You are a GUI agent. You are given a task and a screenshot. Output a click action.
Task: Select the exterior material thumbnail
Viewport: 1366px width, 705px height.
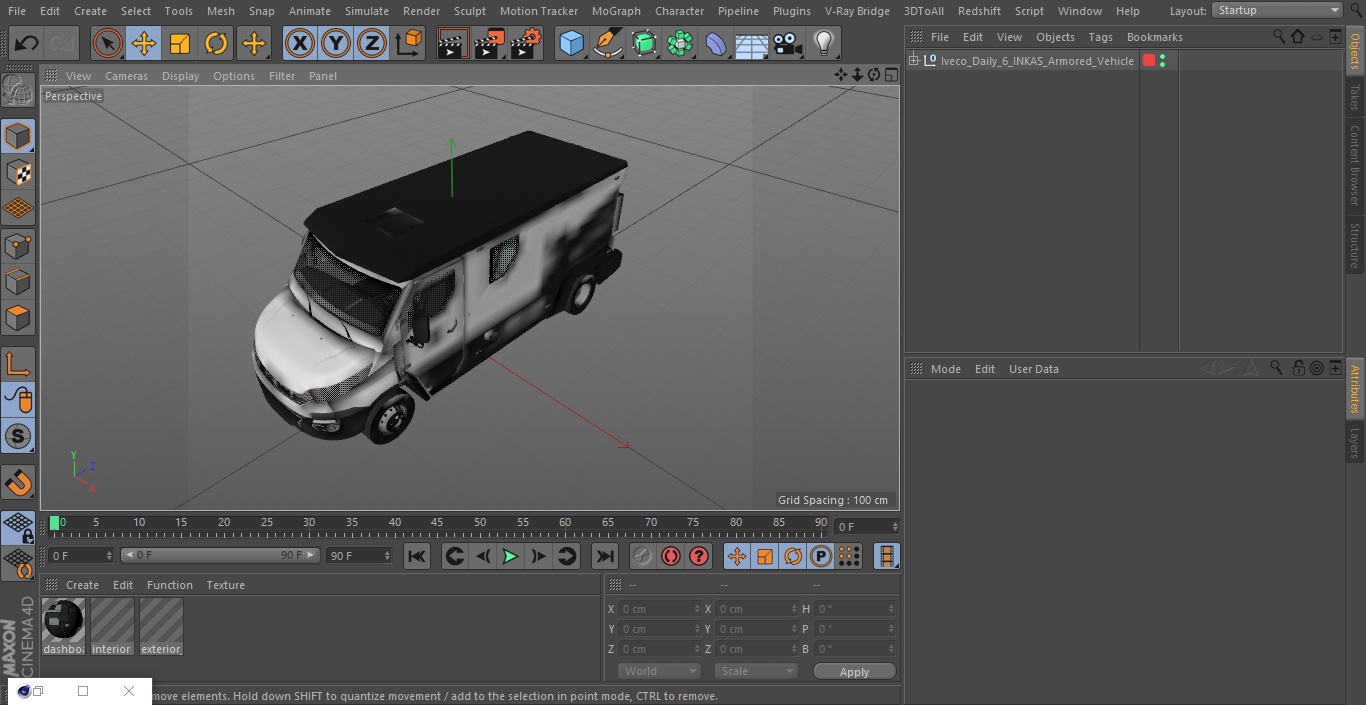tap(161, 626)
